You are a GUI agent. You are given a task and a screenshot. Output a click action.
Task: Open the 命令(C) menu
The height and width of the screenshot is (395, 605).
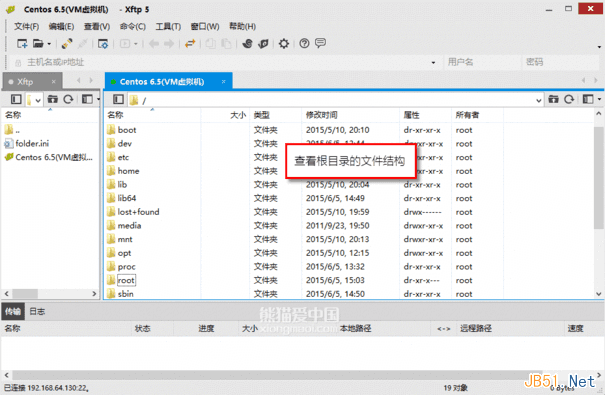[132, 26]
